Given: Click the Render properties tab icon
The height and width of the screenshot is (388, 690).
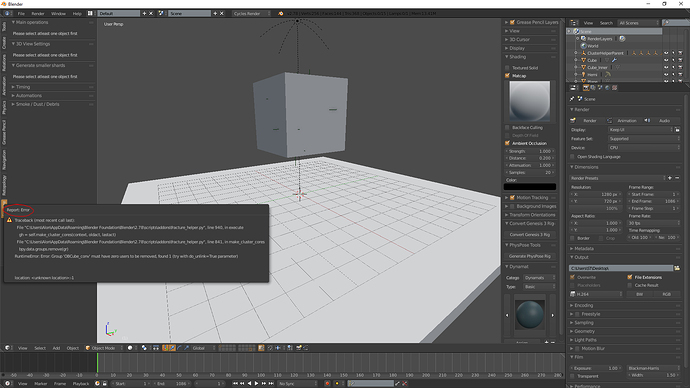Looking at the screenshot, I should (x=586, y=88).
